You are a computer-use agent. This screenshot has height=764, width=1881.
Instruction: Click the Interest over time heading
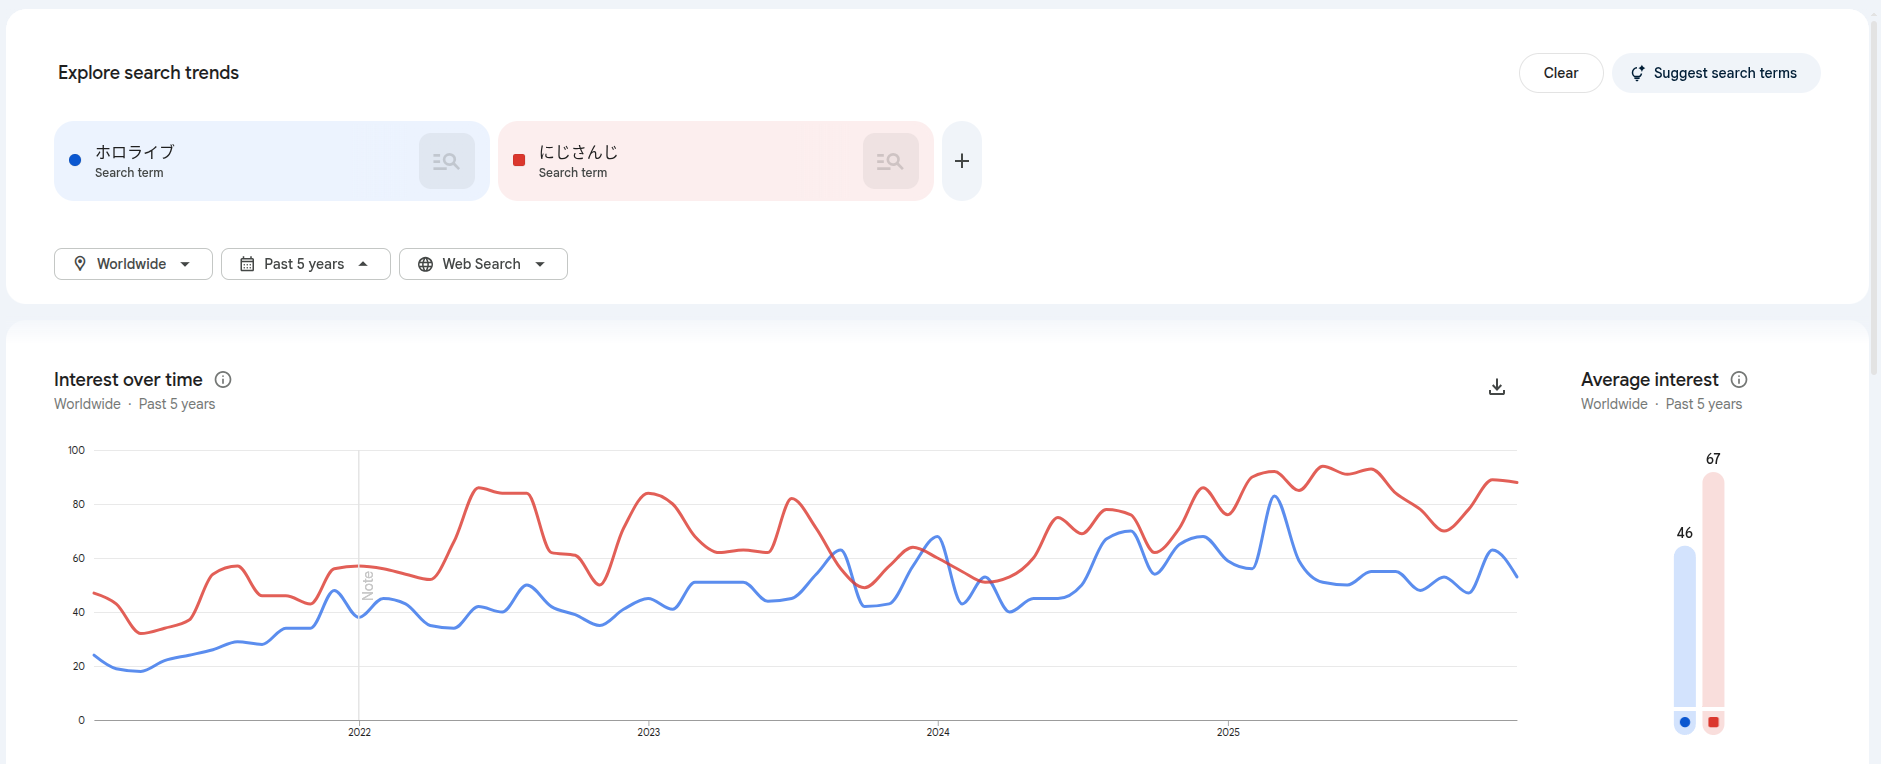pos(128,380)
